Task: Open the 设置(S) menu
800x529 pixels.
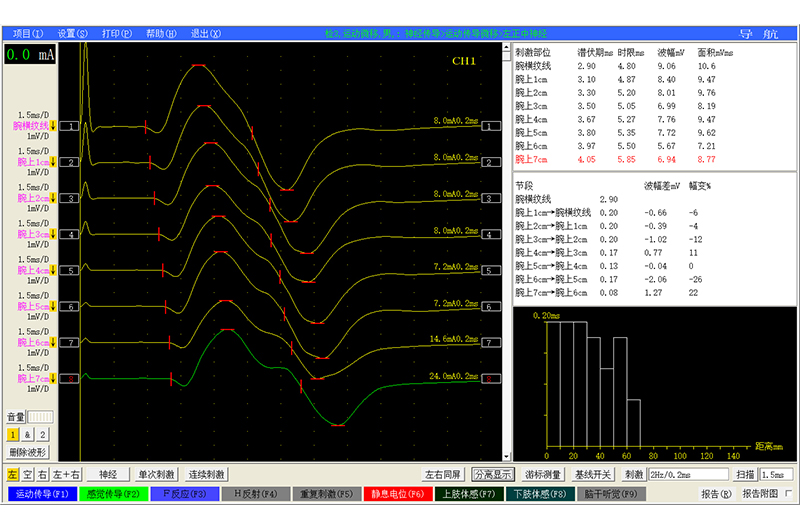Action: [72, 33]
